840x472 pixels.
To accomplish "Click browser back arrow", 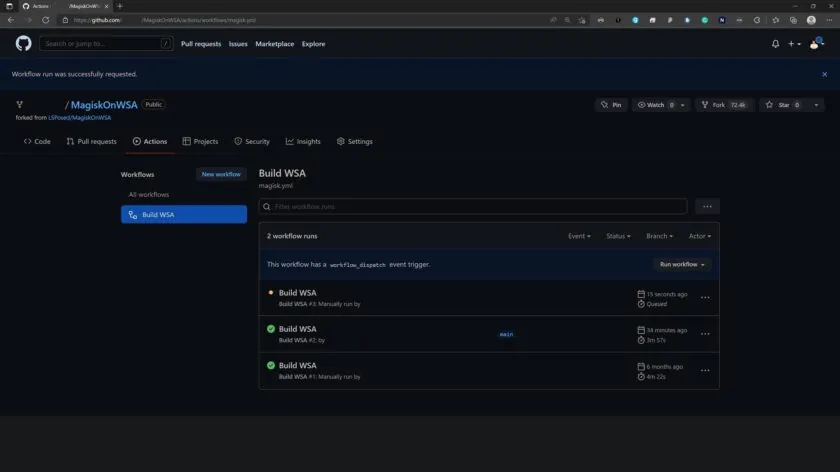I will click(10, 20).
